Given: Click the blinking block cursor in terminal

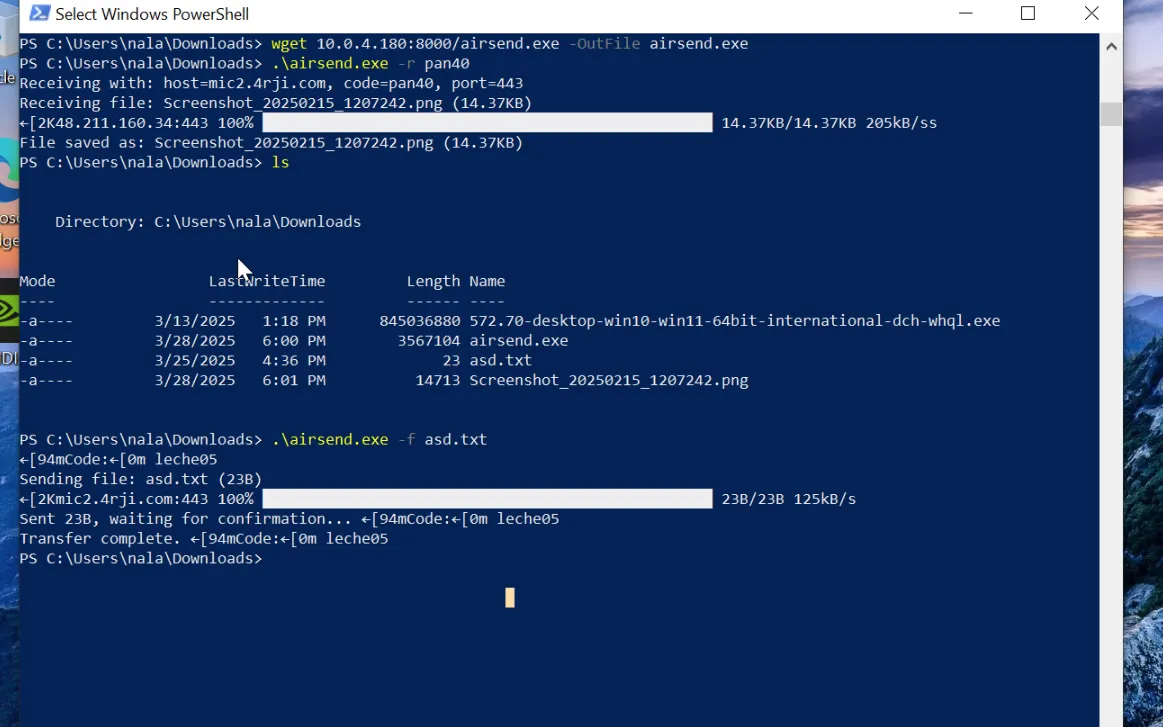Looking at the screenshot, I should point(510,598).
